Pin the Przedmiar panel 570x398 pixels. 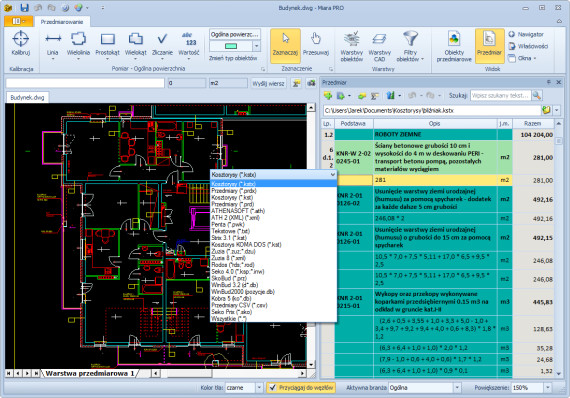549,83
